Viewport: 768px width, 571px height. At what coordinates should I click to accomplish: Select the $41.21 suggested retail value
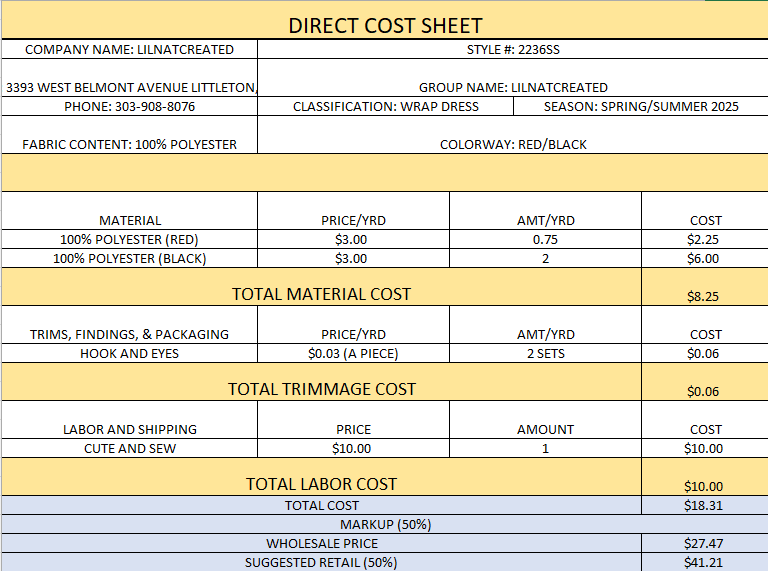coord(705,562)
